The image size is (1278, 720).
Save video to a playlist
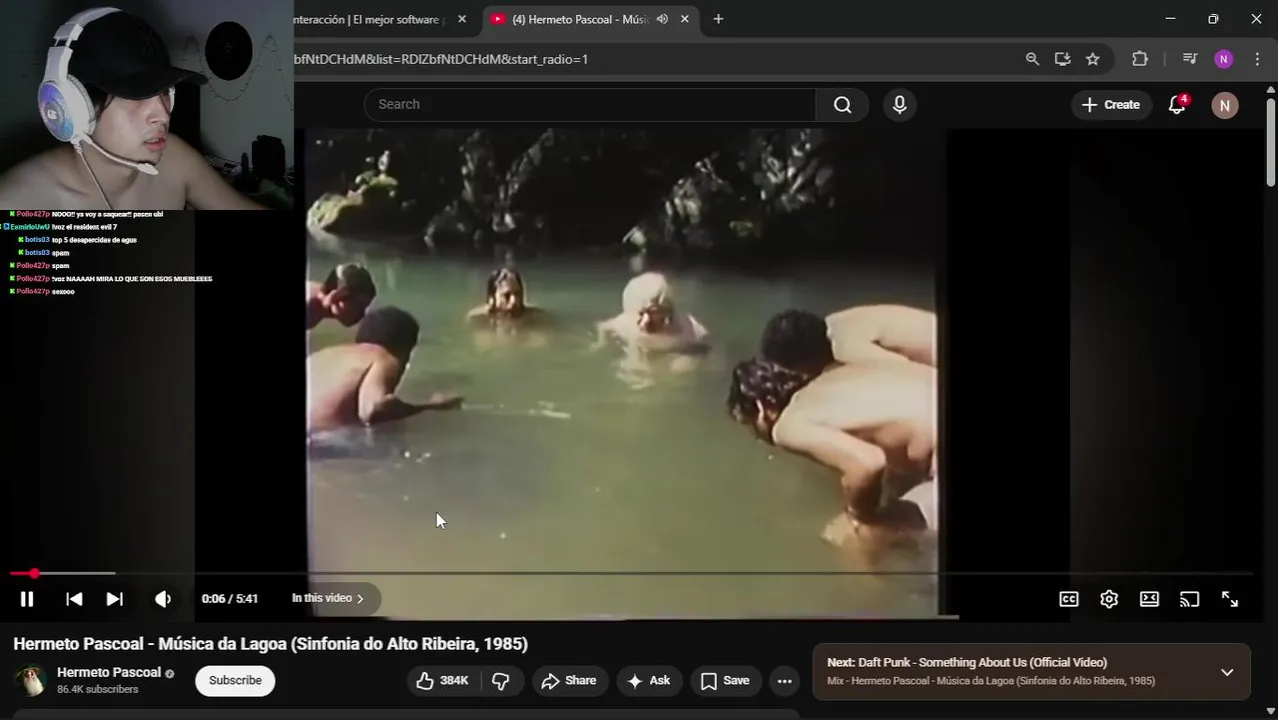(x=726, y=681)
